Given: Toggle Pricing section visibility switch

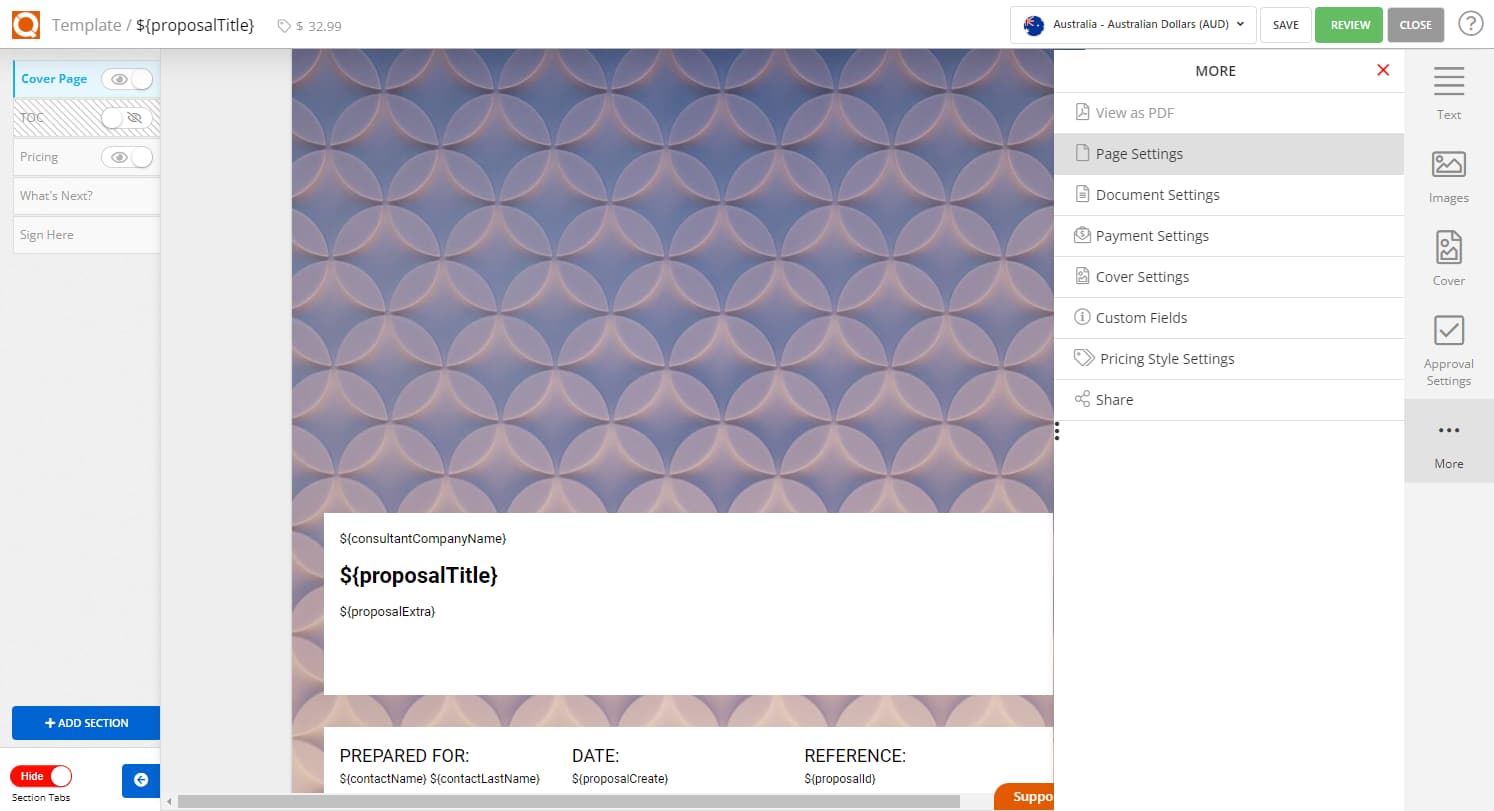Looking at the screenshot, I should point(128,157).
